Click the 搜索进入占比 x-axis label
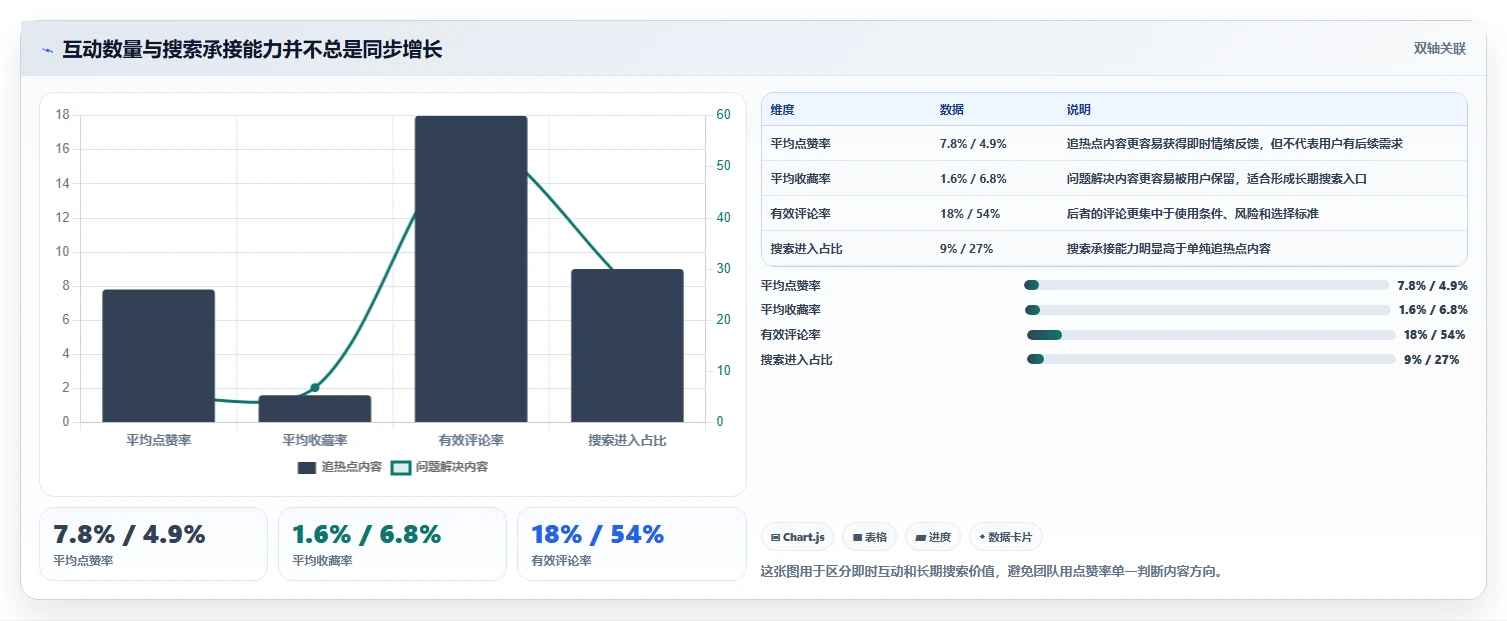This screenshot has height=621, width=1507. tap(627, 440)
